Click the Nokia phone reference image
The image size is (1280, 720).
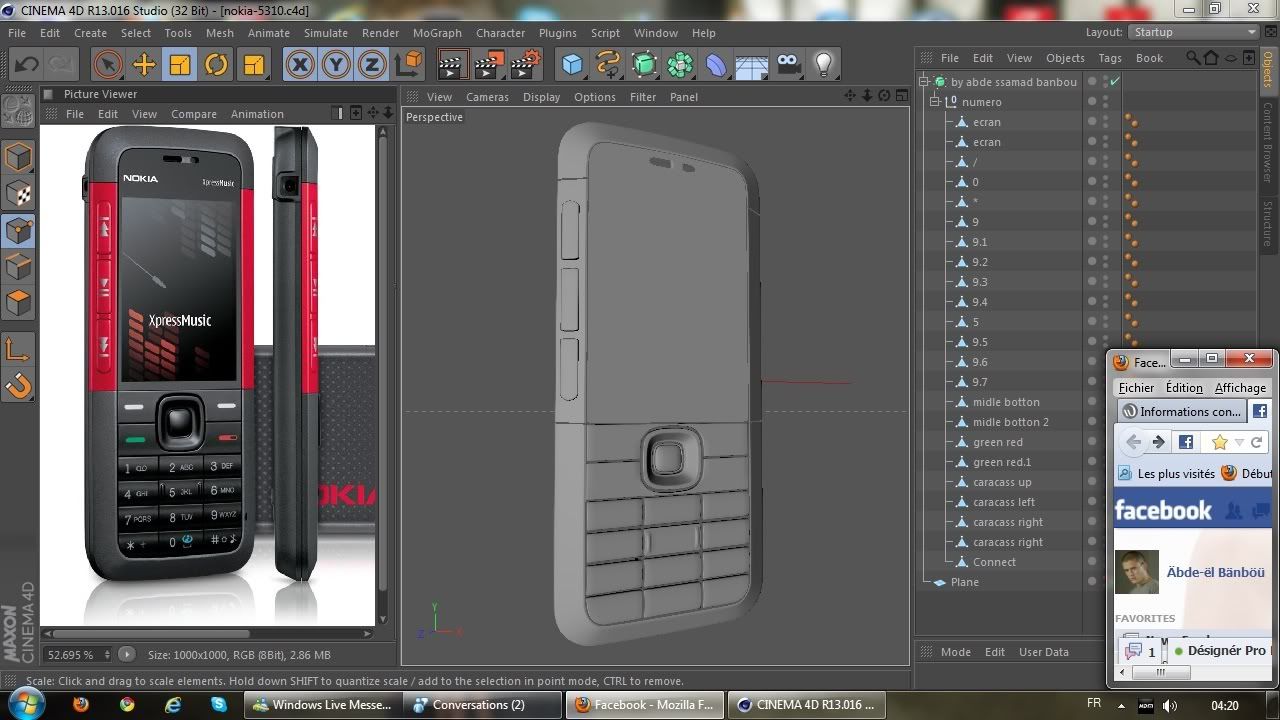tap(208, 375)
